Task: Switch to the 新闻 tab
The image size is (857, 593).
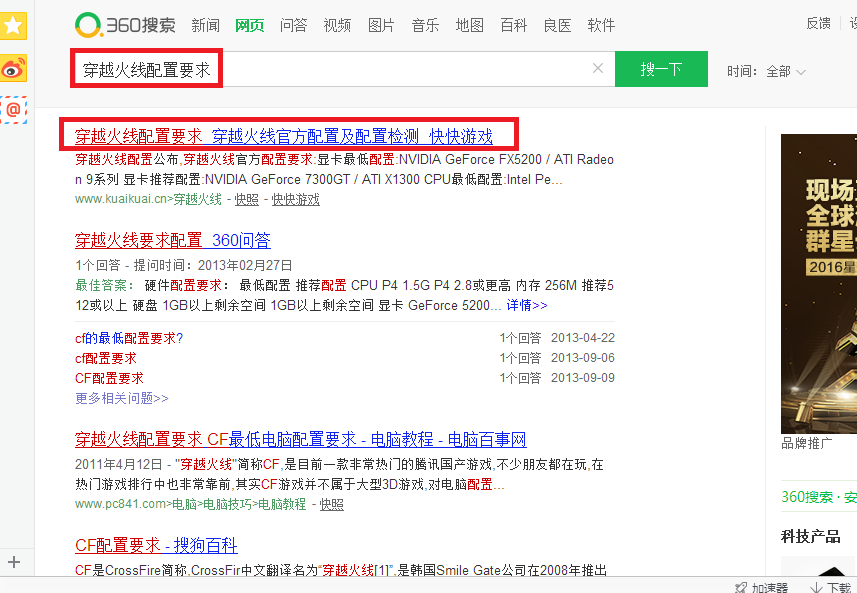Action: pos(206,25)
